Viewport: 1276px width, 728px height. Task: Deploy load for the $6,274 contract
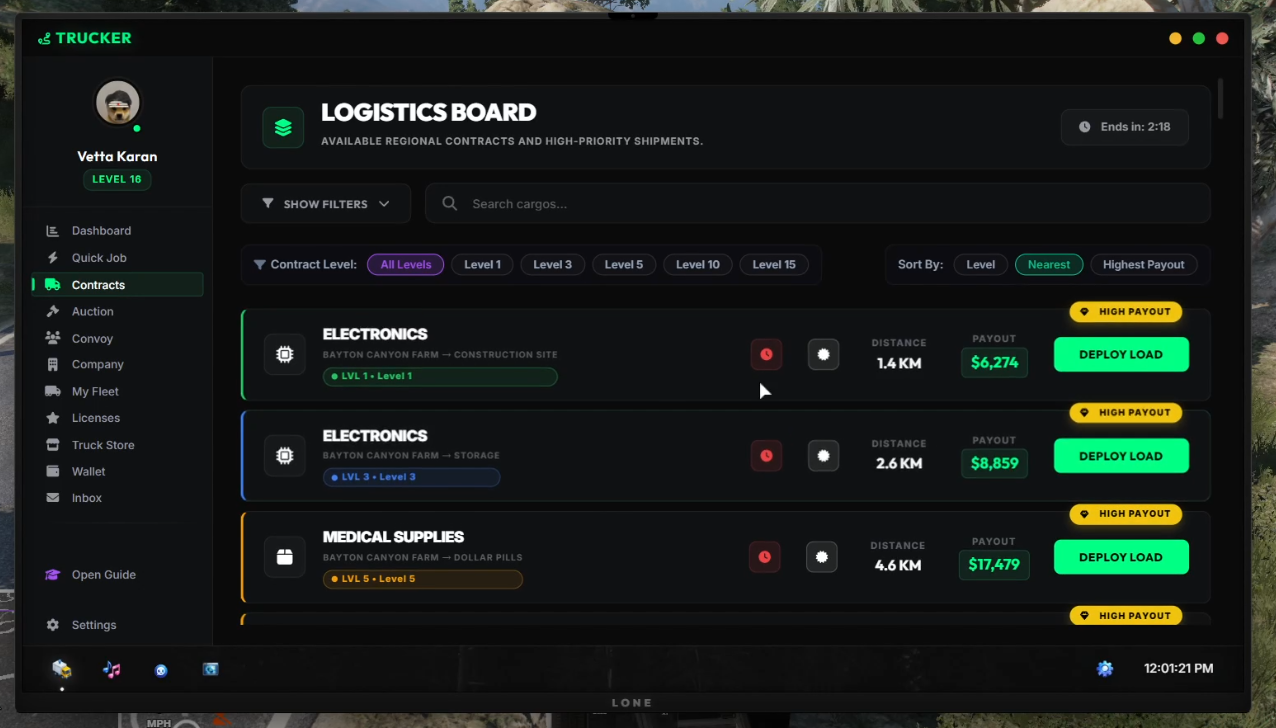pos(1121,355)
